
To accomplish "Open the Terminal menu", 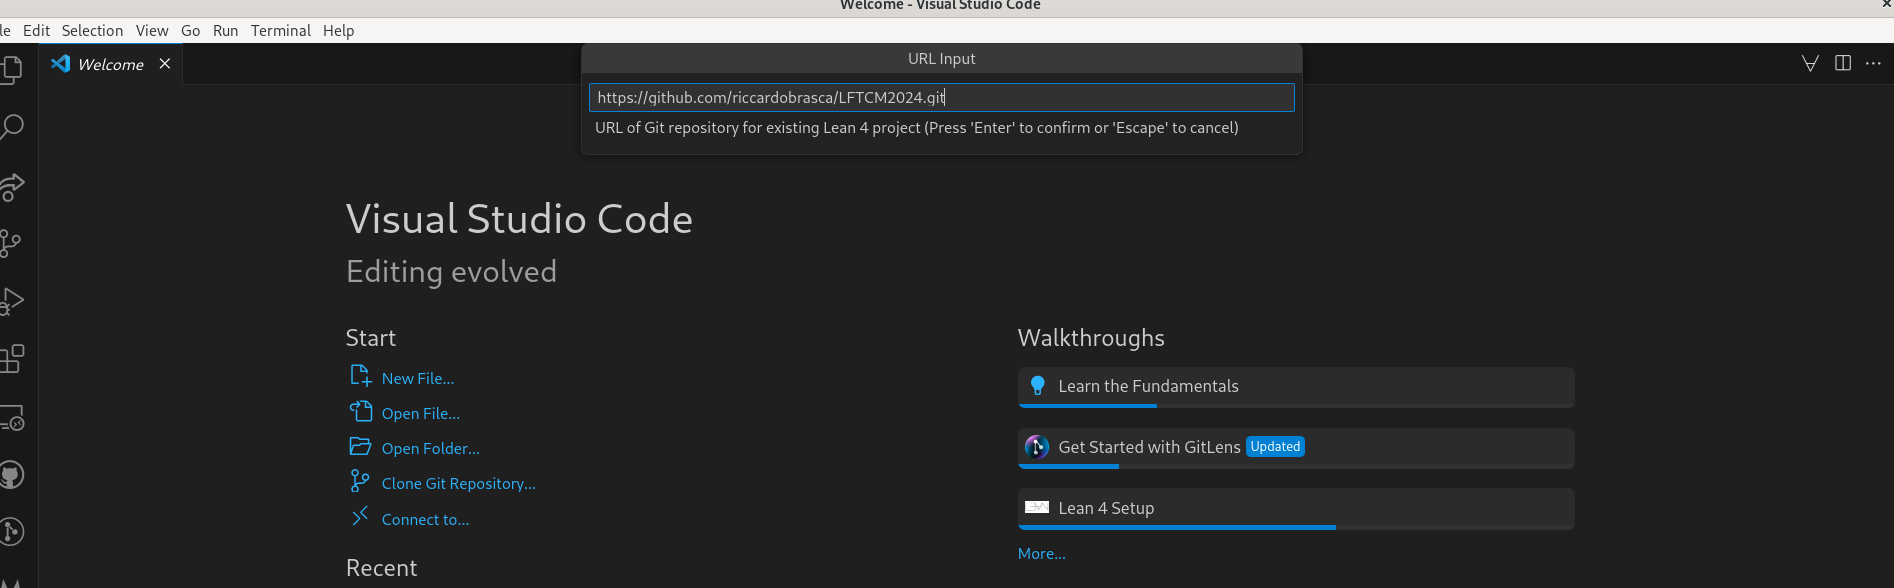I will (281, 30).
